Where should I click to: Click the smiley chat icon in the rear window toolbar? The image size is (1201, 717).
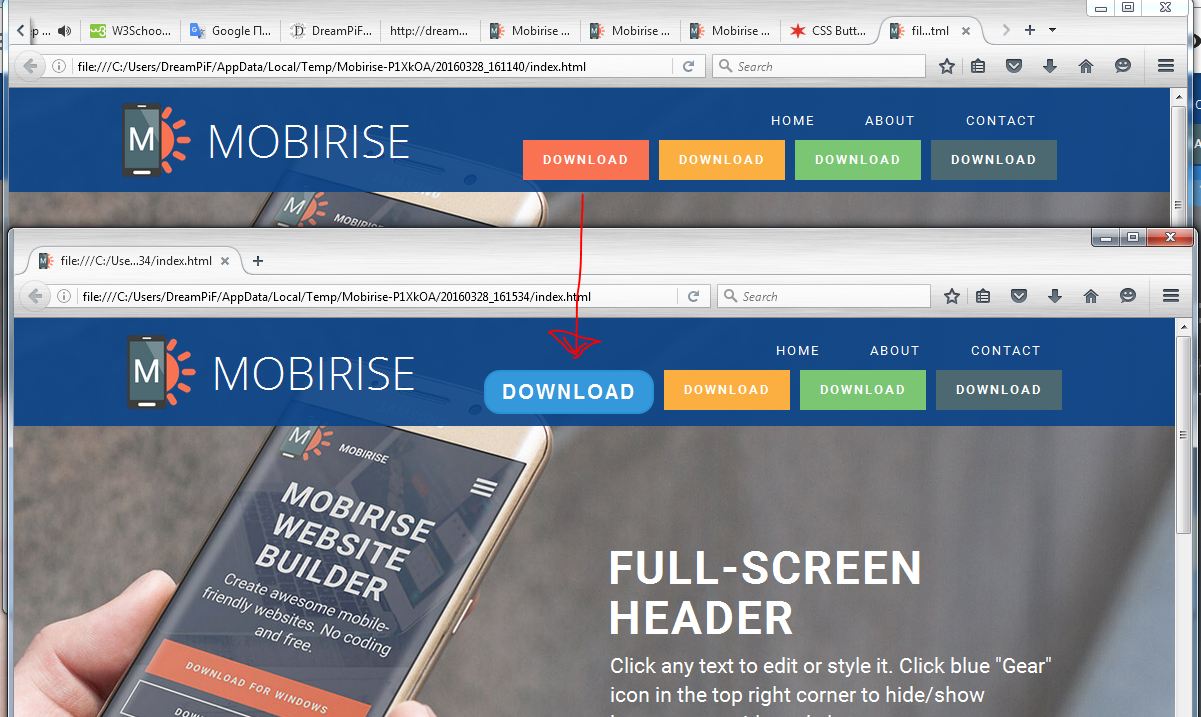click(1123, 66)
